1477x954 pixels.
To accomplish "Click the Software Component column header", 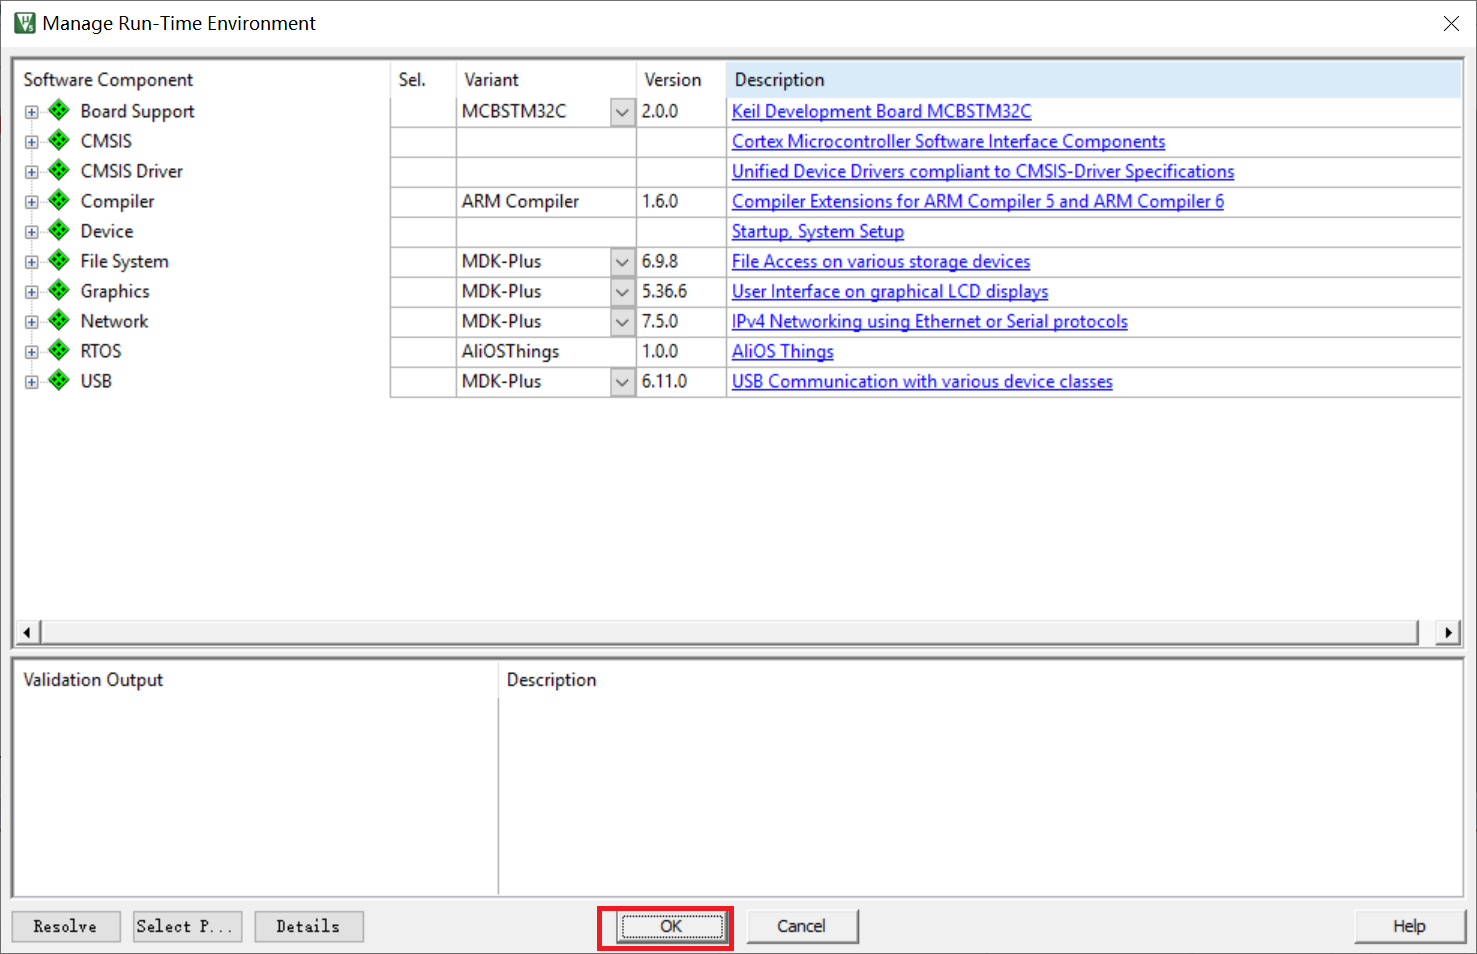I will 202,79.
